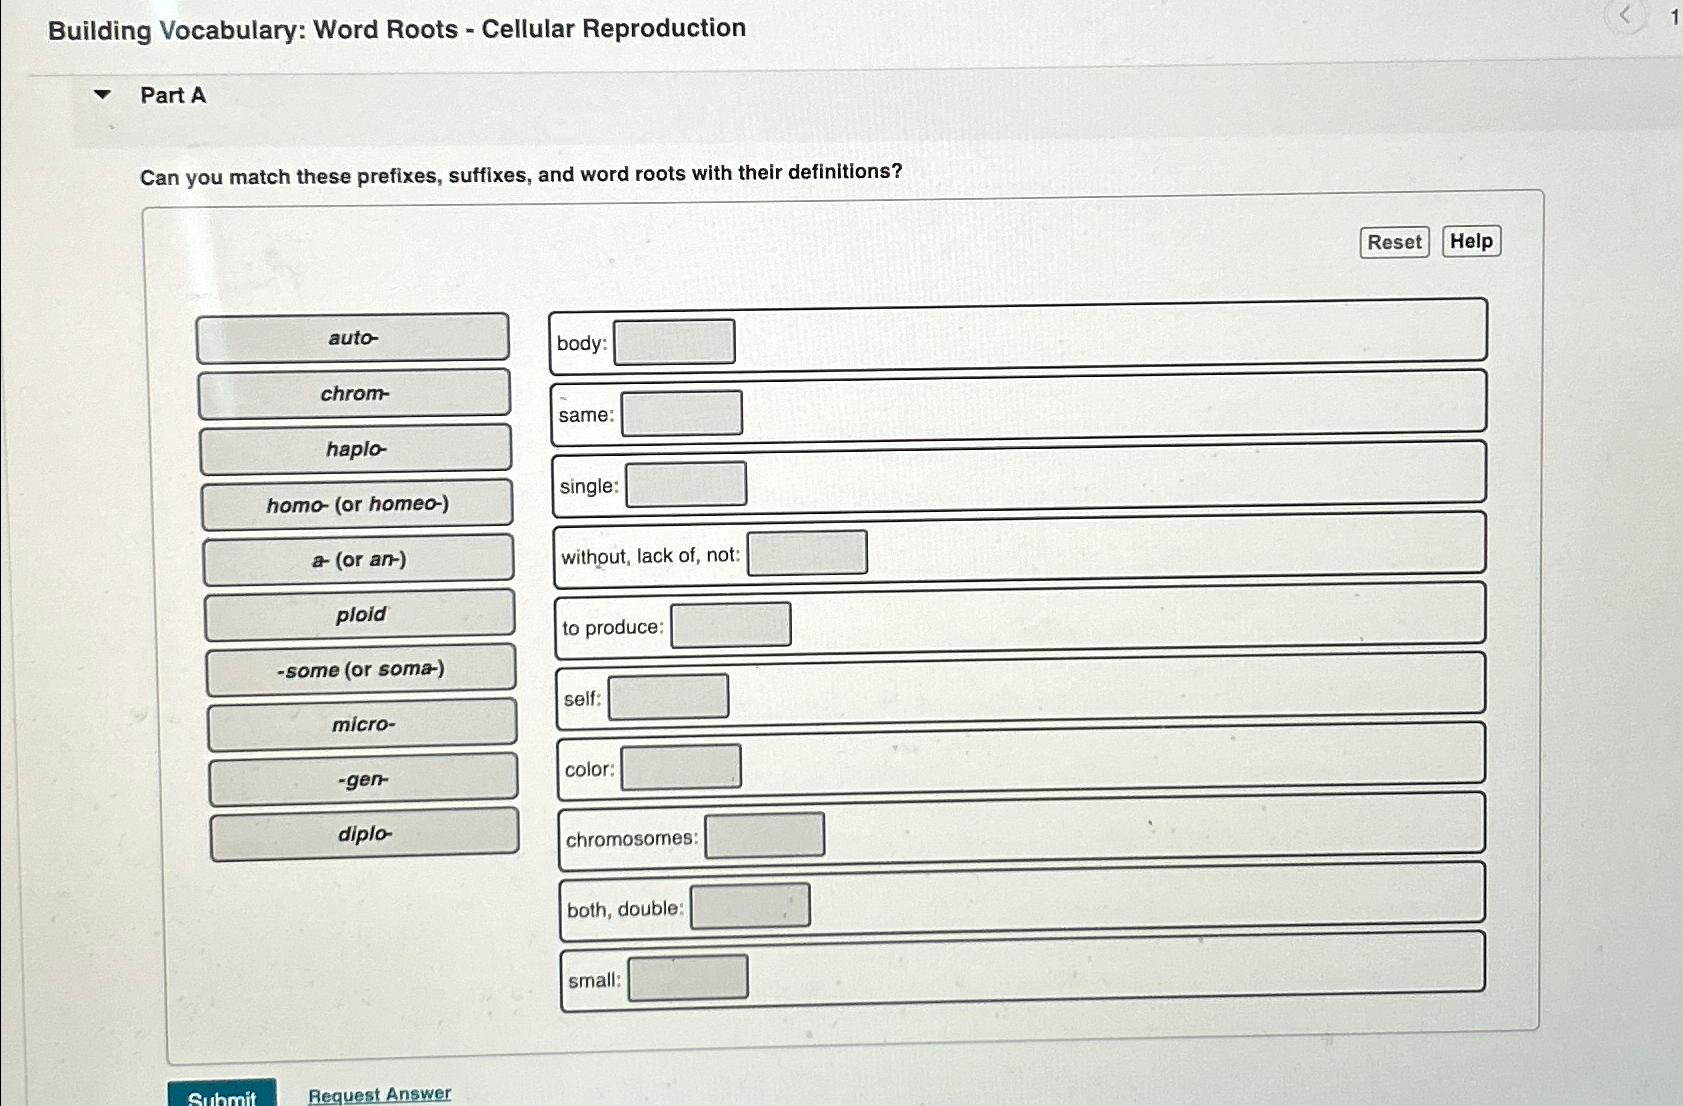1683x1106 pixels.
Task: Select the haplo- word tile
Action: (356, 449)
